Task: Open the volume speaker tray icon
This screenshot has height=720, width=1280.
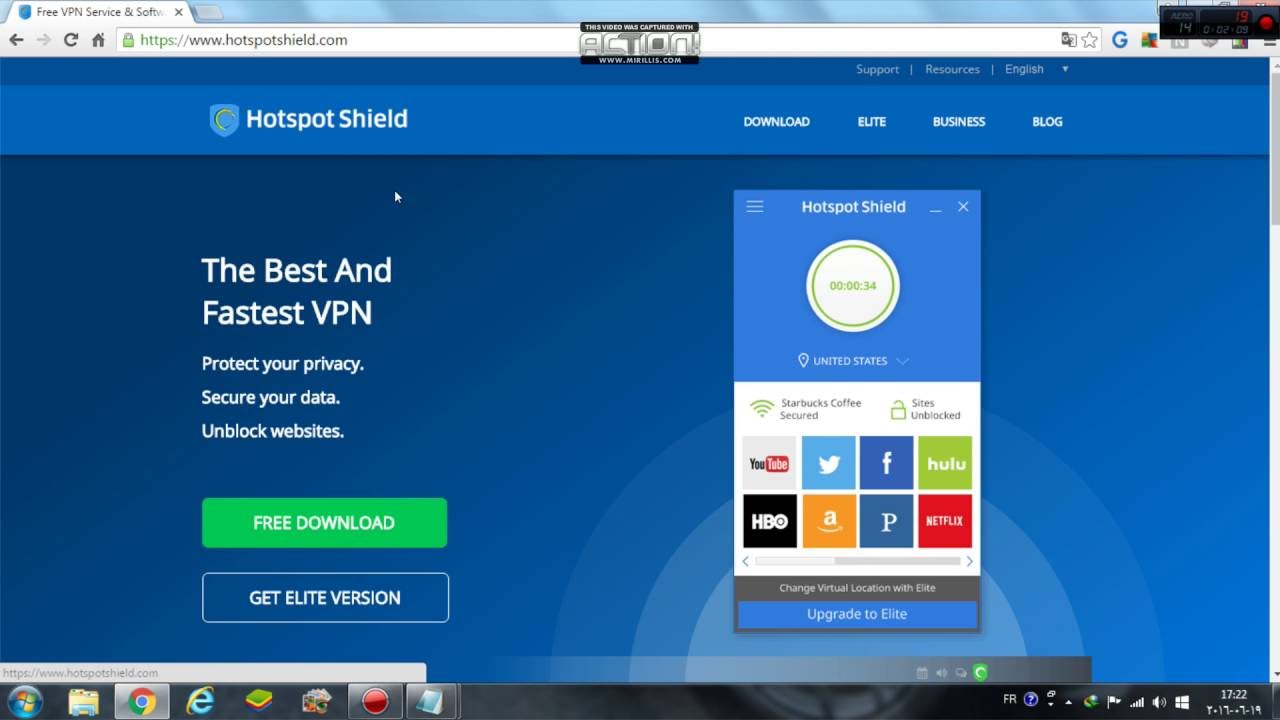Action: coord(1159,701)
